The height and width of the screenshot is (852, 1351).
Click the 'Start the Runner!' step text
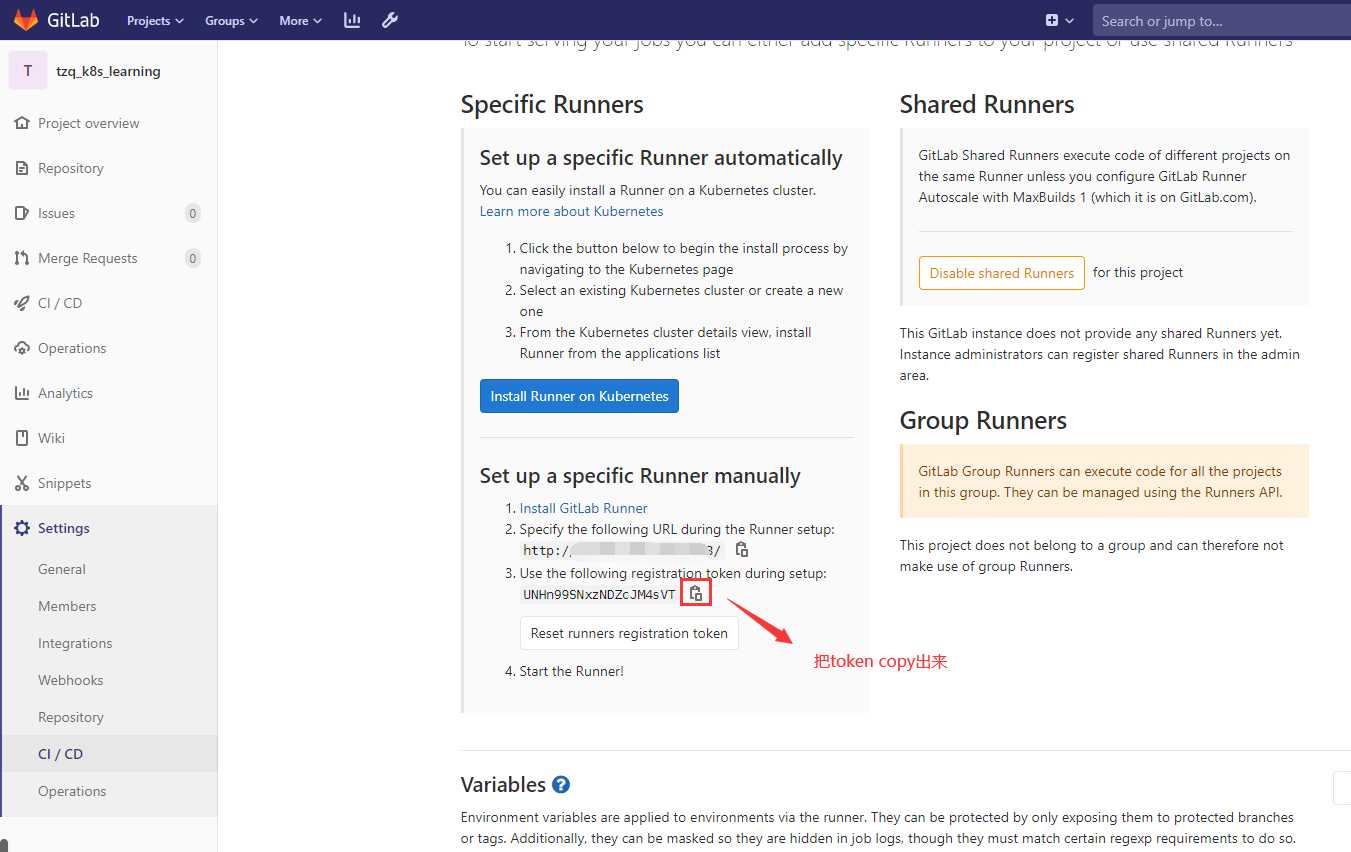(571, 671)
